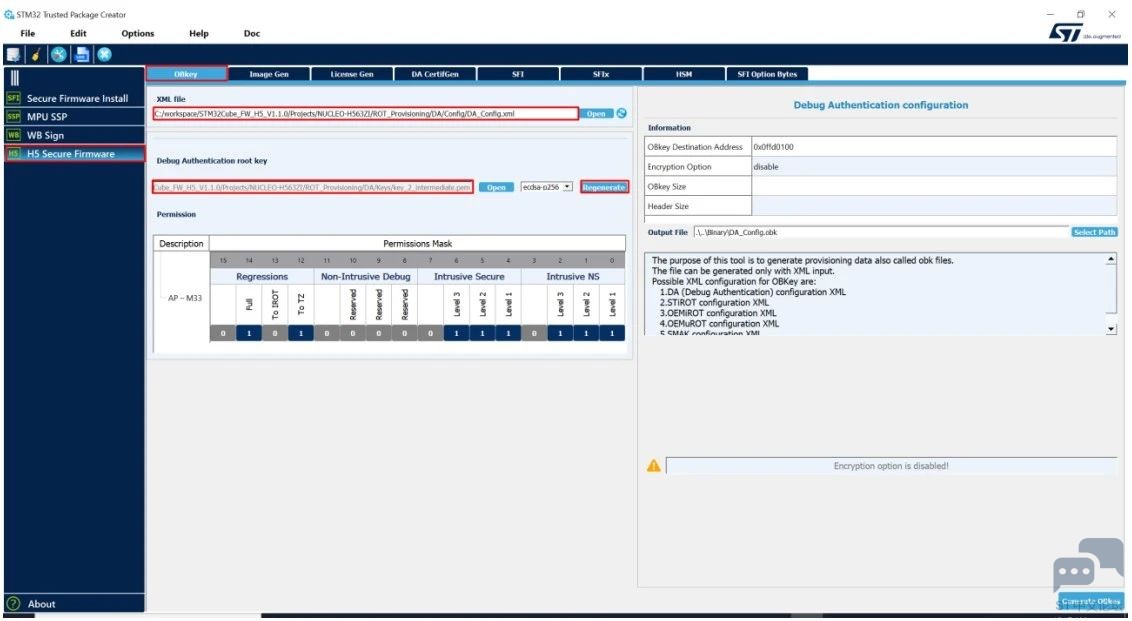This screenshot has height=621, width=1132.
Task: Click the Encryption option is disabled message
Action: 891,466
